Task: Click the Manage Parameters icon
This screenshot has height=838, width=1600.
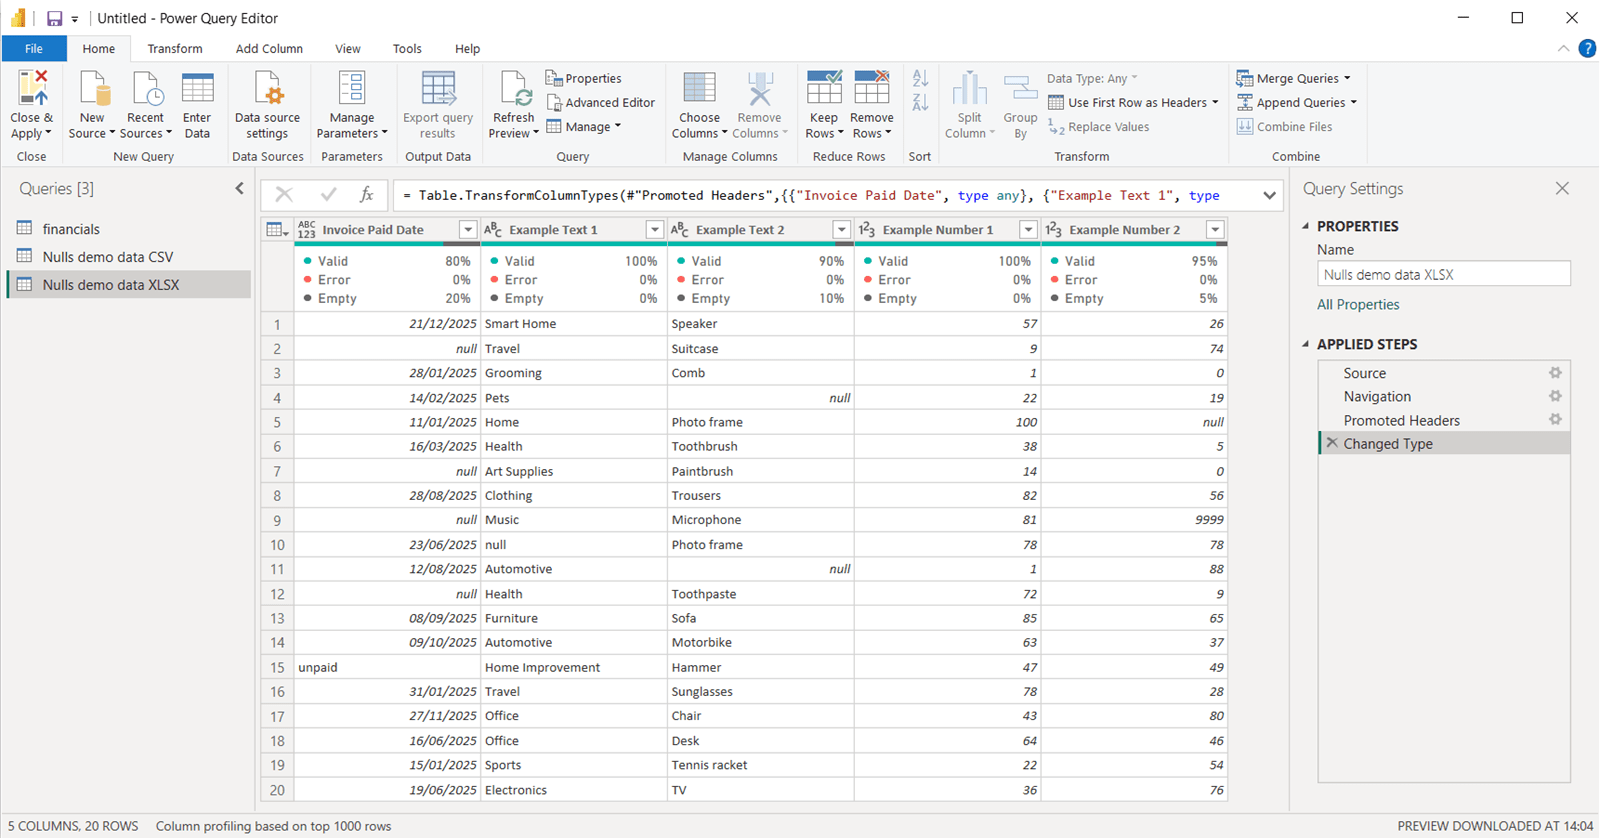Action: (x=351, y=89)
